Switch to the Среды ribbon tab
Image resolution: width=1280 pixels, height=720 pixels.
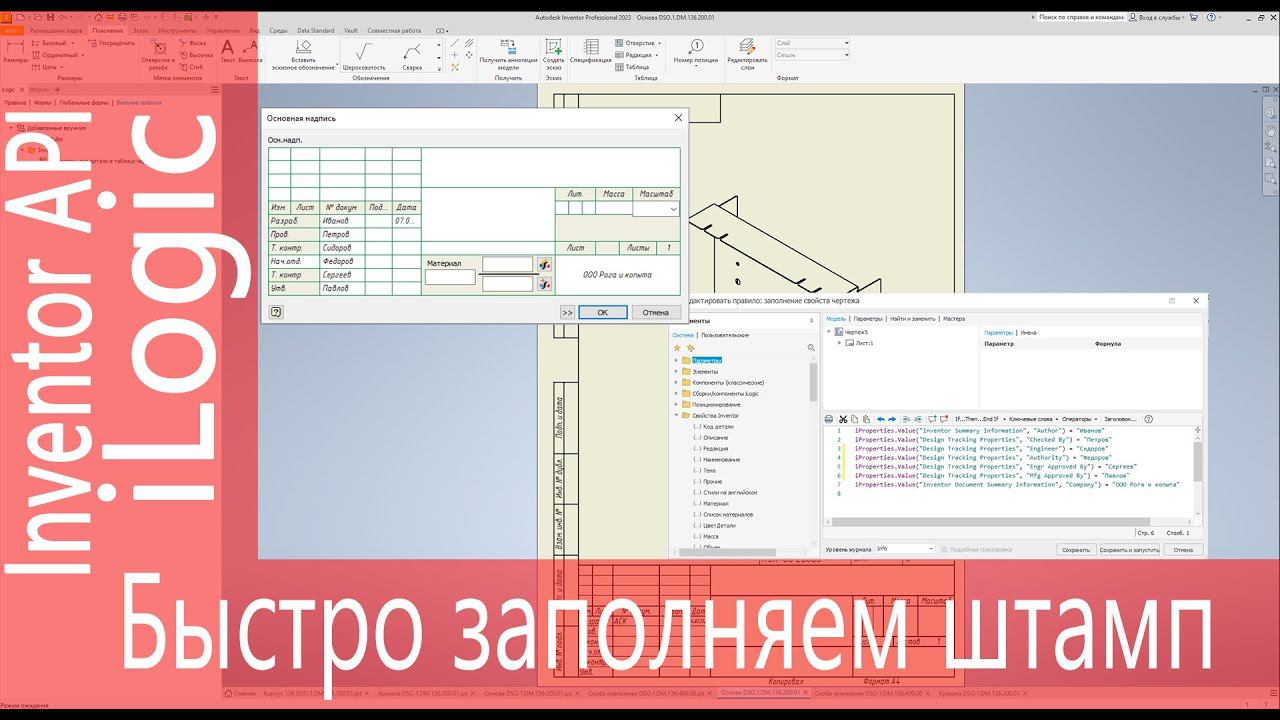click(x=279, y=31)
